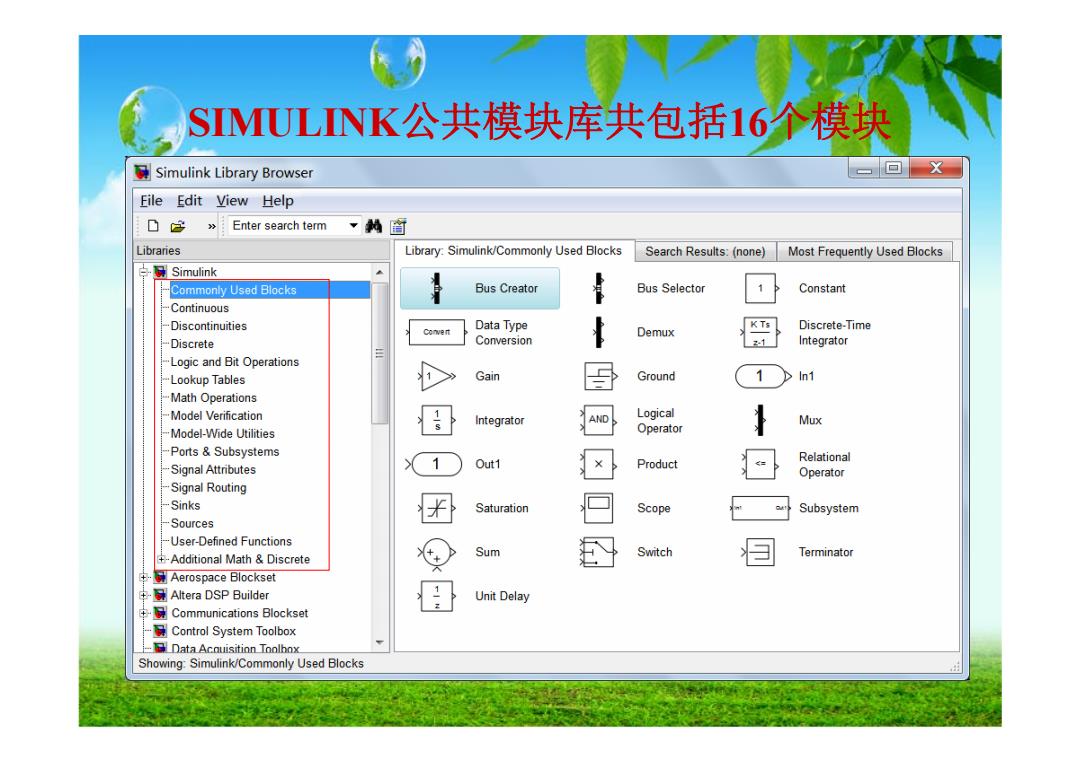Viewport: 1080px width, 763px height.
Task: Select the Control System Toolbox entry
Action: pos(233,631)
